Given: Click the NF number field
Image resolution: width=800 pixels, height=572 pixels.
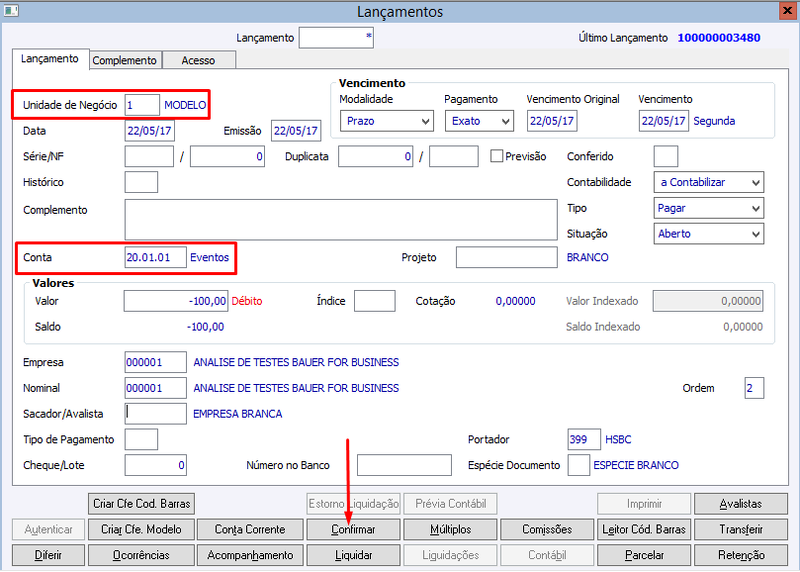Looking at the screenshot, I should [x=228, y=156].
